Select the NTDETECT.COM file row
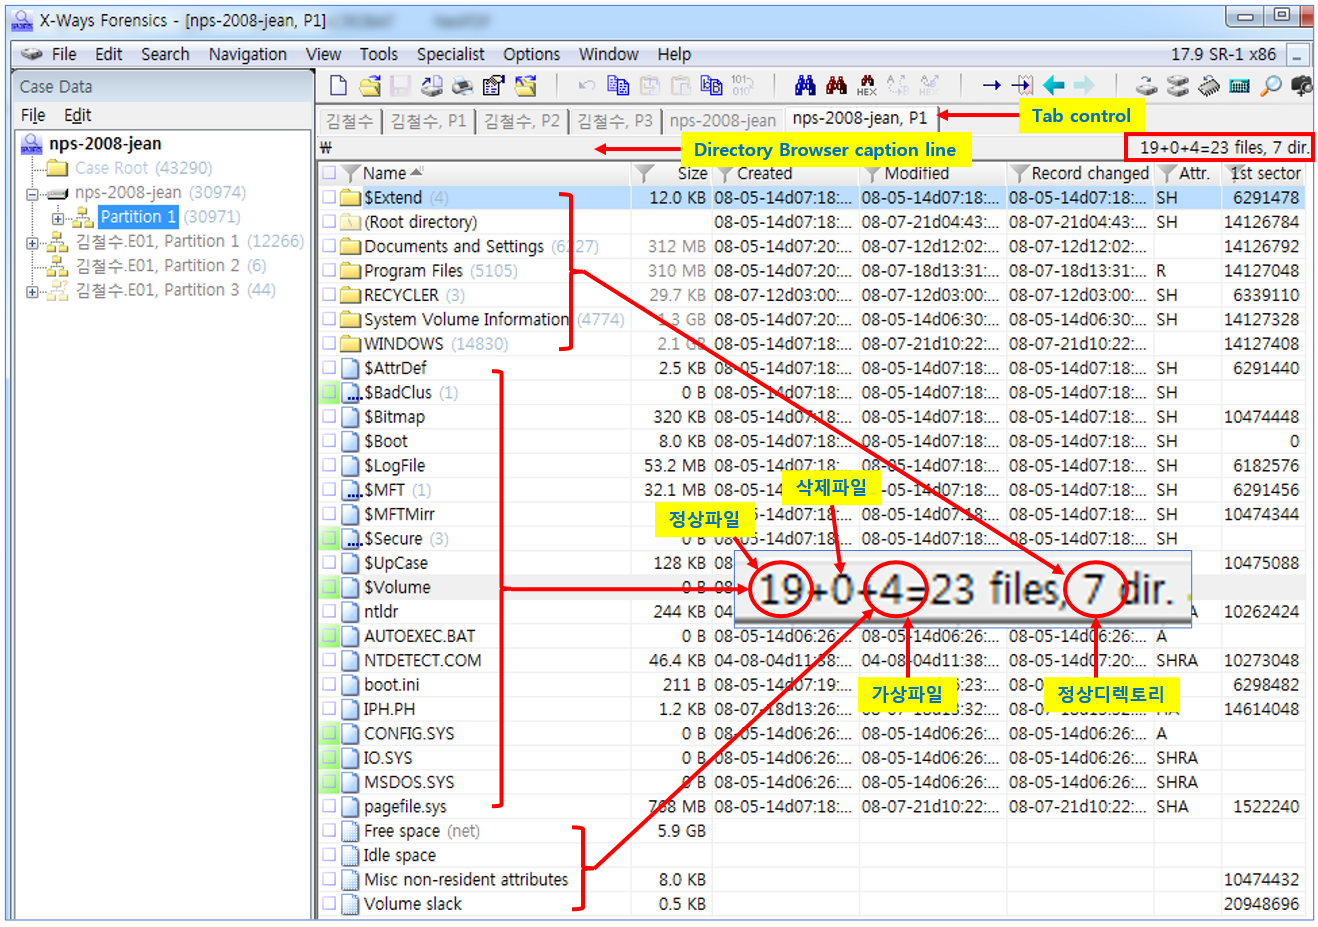The width and height of the screenshot is (1318, 927). (811, 660)
